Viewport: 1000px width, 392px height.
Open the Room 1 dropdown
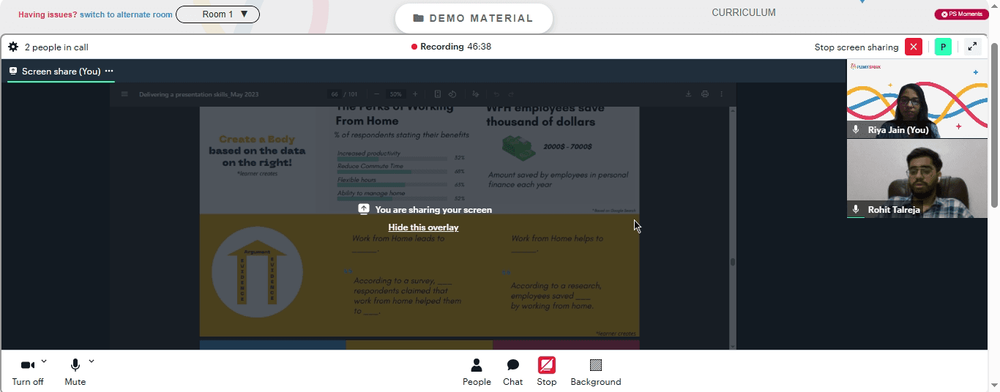point(217,14)
